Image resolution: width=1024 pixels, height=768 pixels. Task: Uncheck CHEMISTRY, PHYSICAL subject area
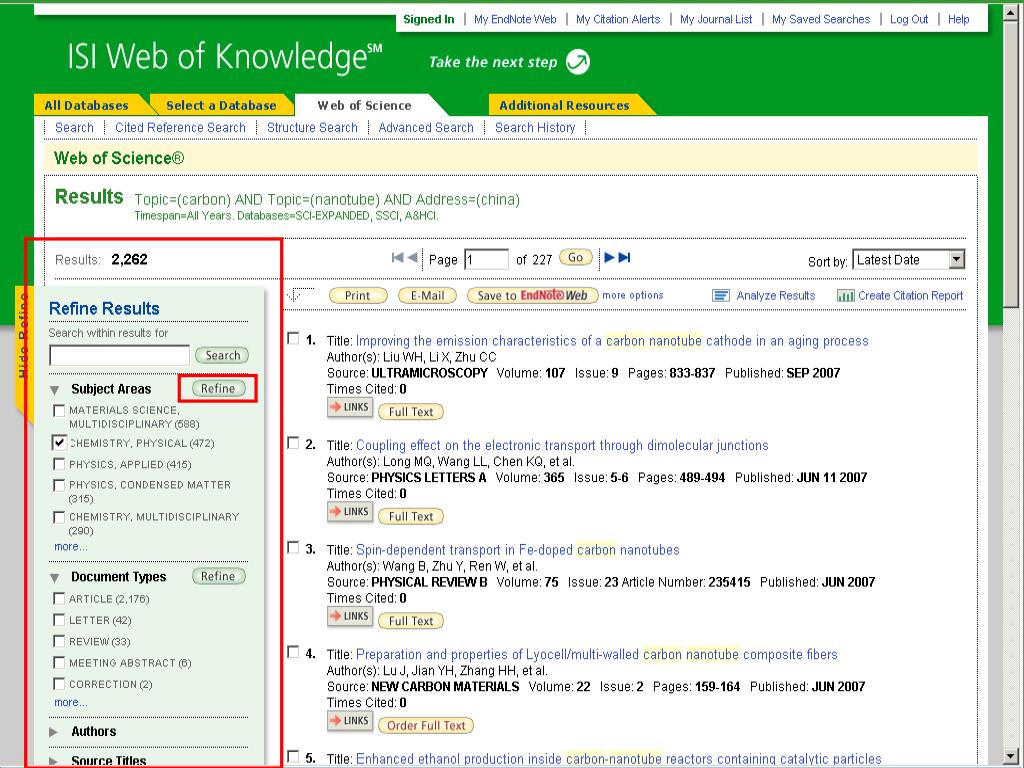click(59, 443)
